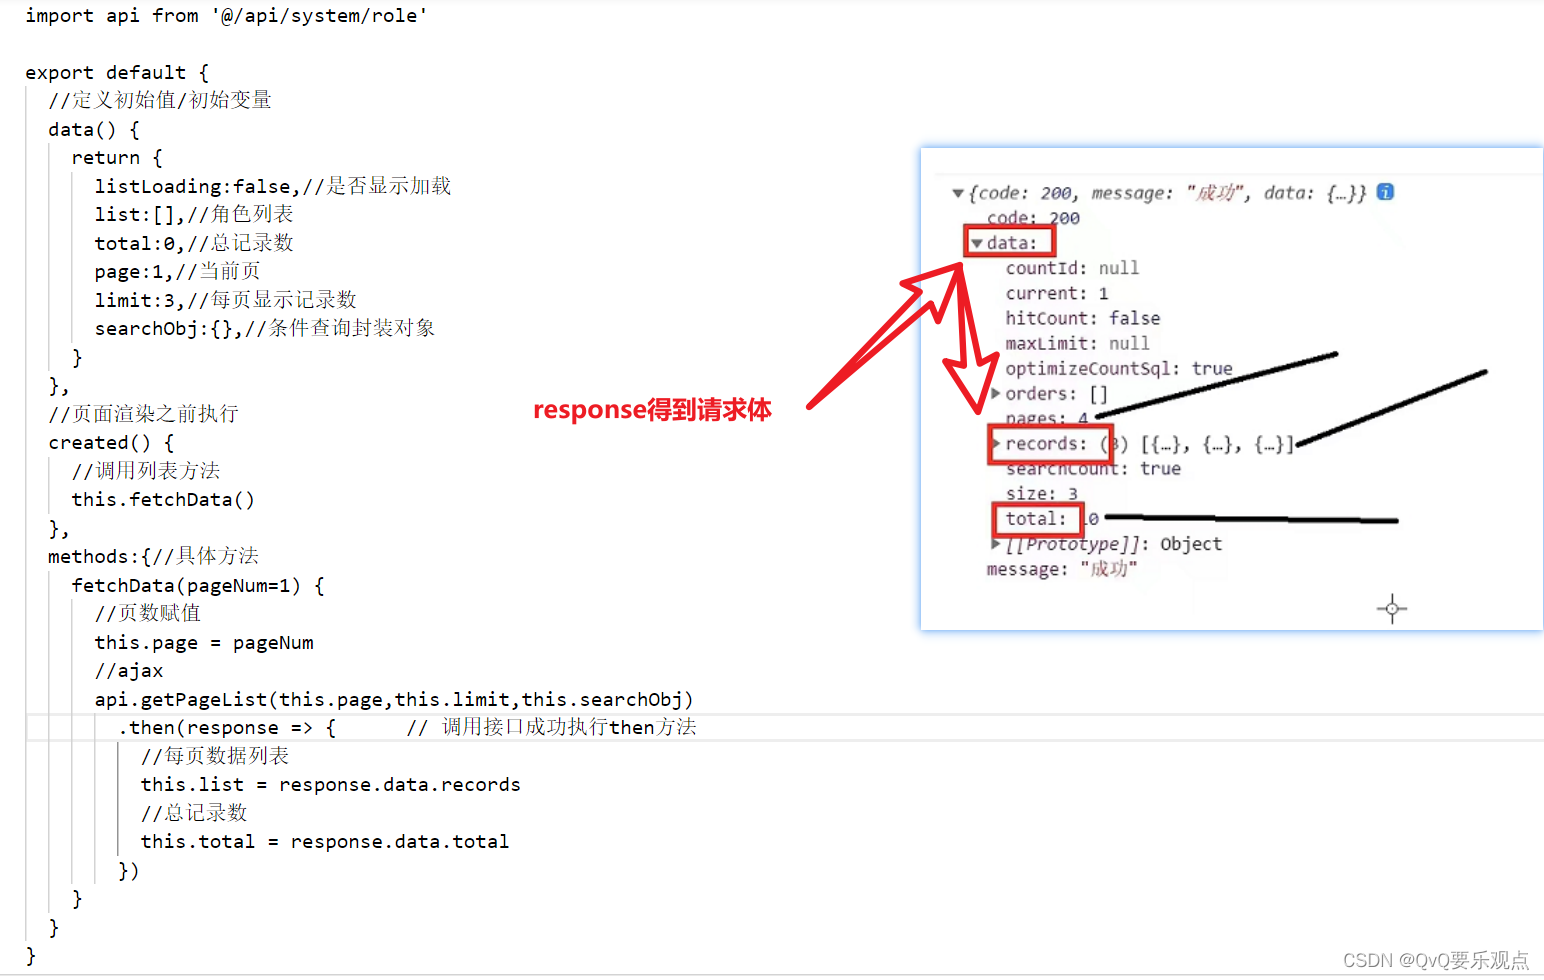Click the 'optimizeCountSql: true' console property
This screenshot has width=1544, height=980.
coord(1119,368)
